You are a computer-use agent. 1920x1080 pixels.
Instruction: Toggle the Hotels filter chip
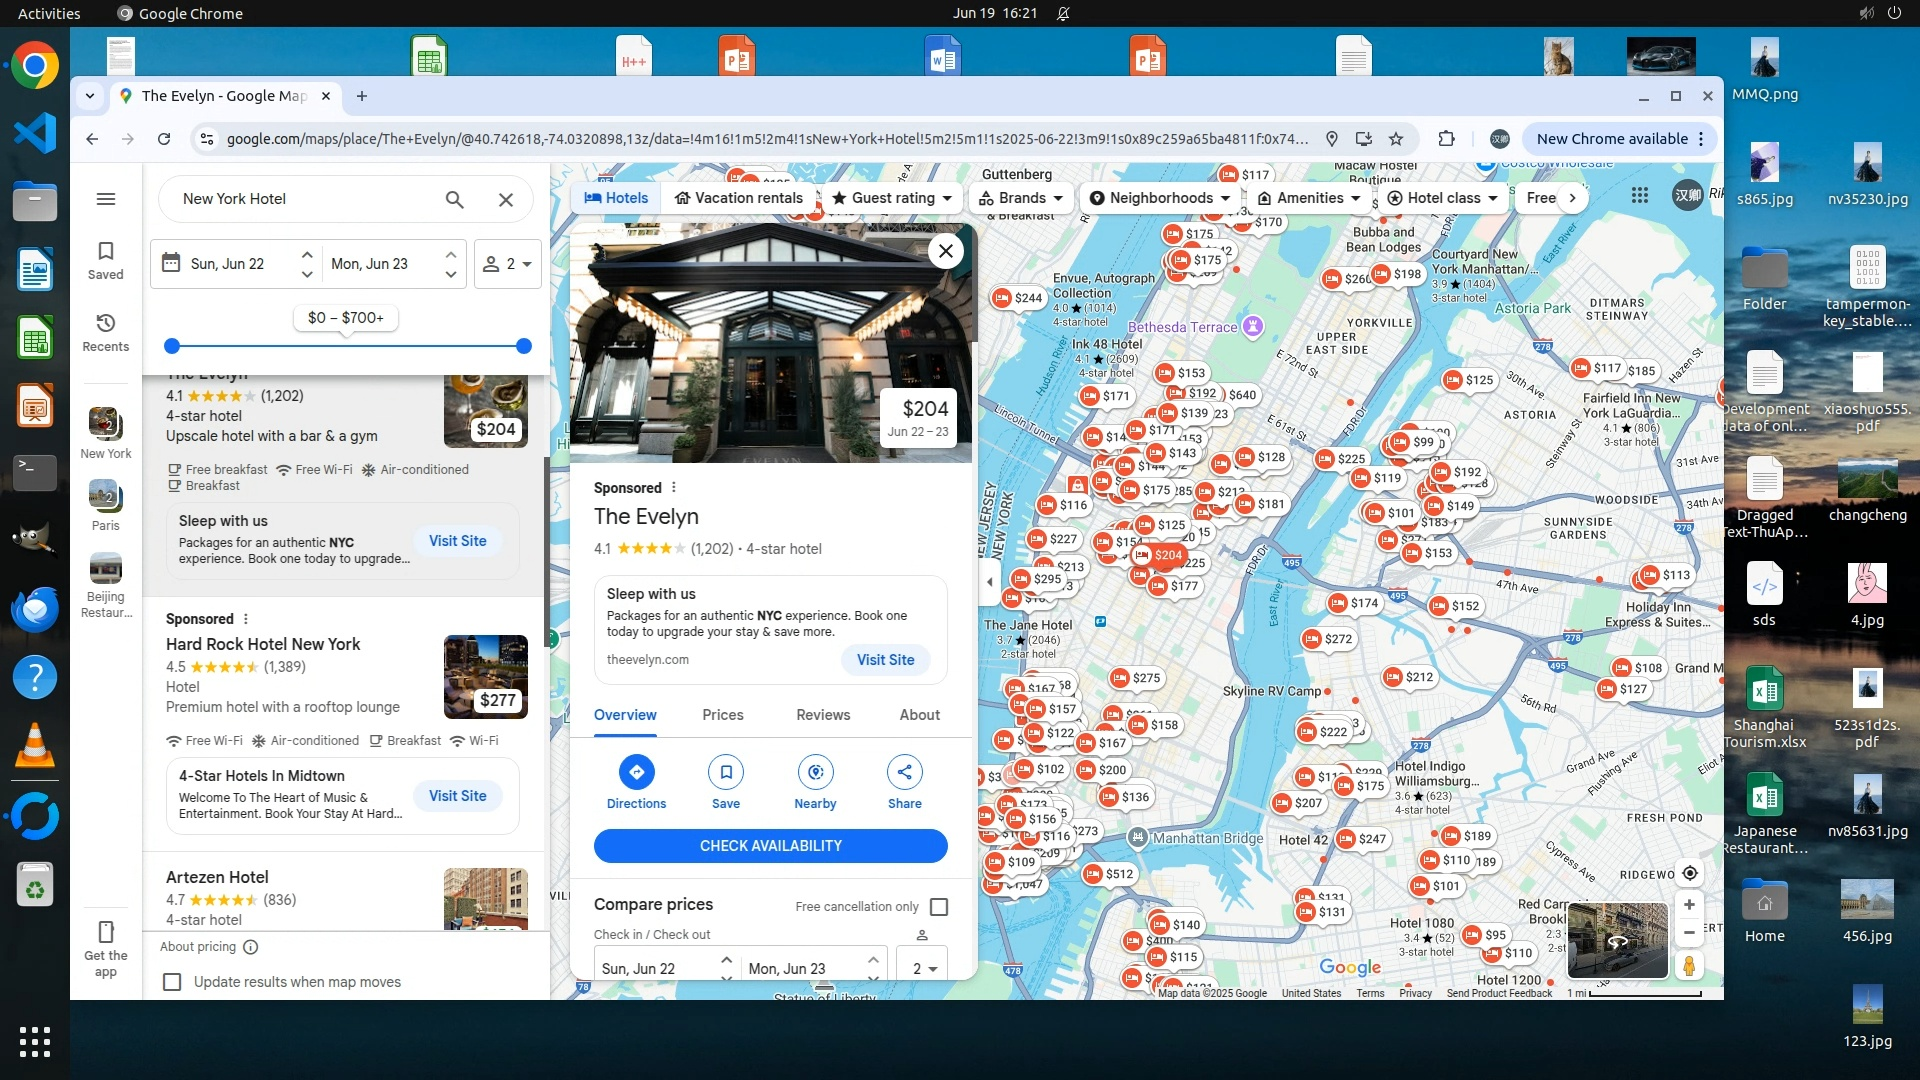coord(616,198)
